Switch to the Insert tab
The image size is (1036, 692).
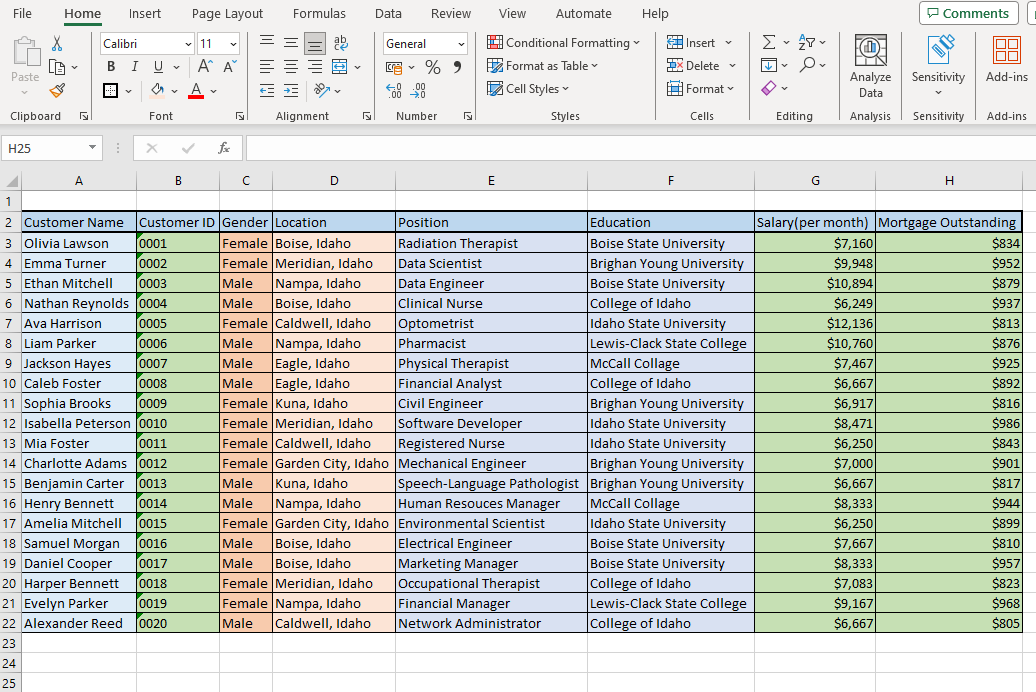click(x=145, y=13)
